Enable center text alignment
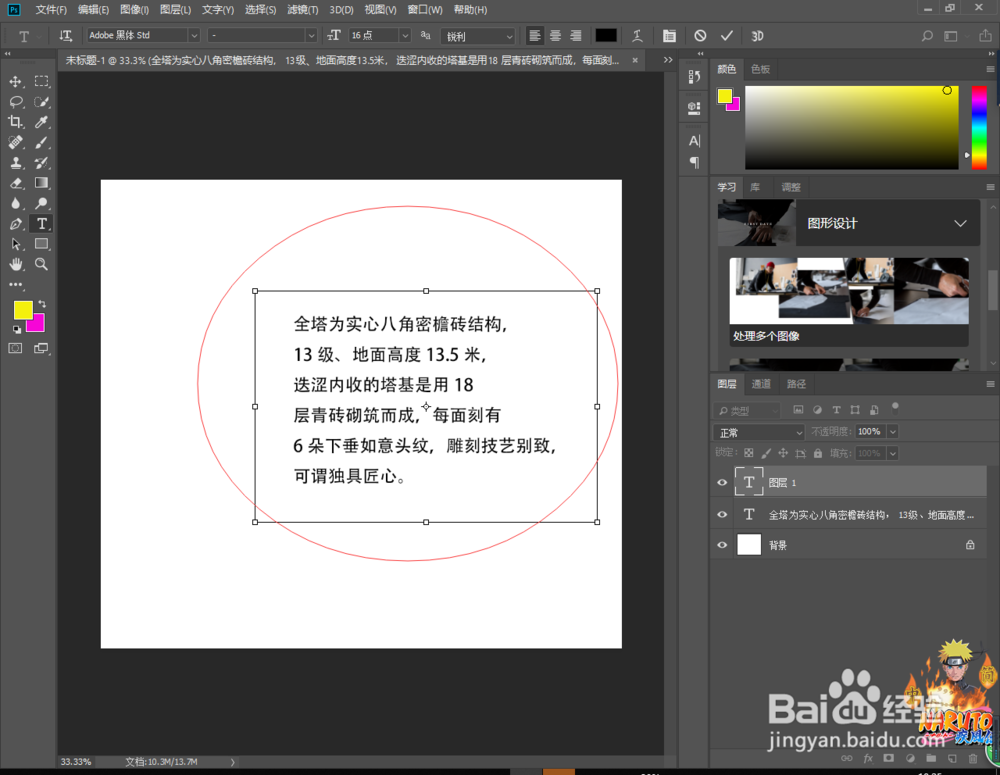 pyautogui.click(x=554, y=36)
